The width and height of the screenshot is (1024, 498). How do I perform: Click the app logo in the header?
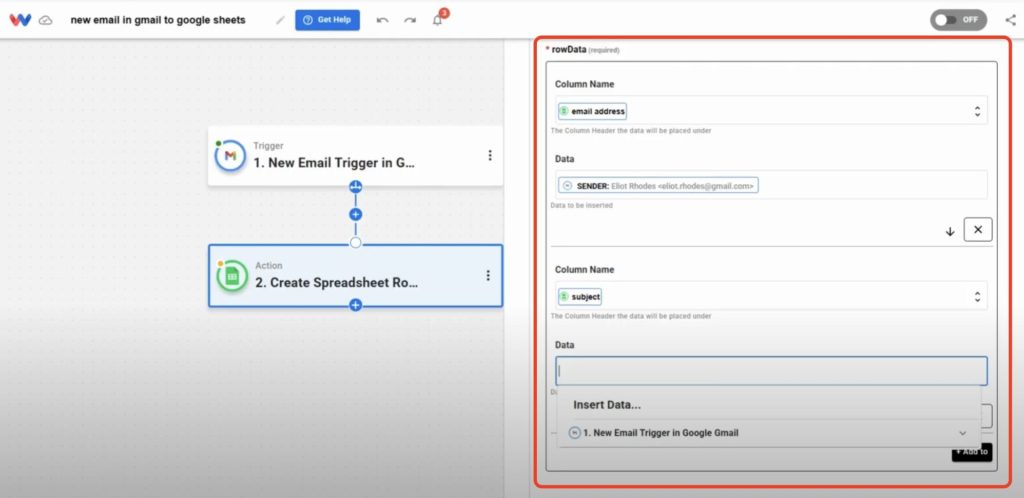click(x=20, y=20)
